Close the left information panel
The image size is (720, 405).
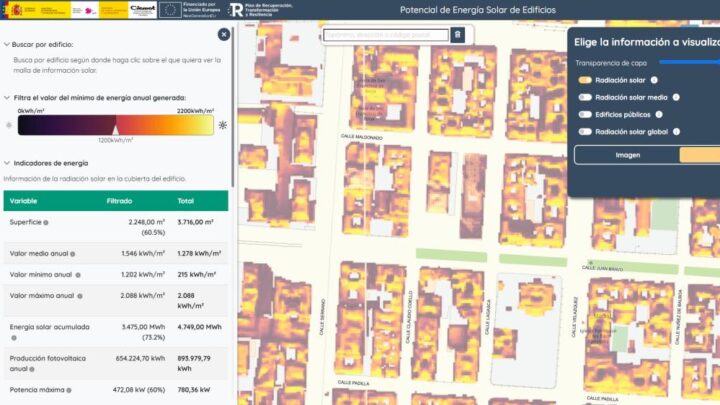coord(224,34)
